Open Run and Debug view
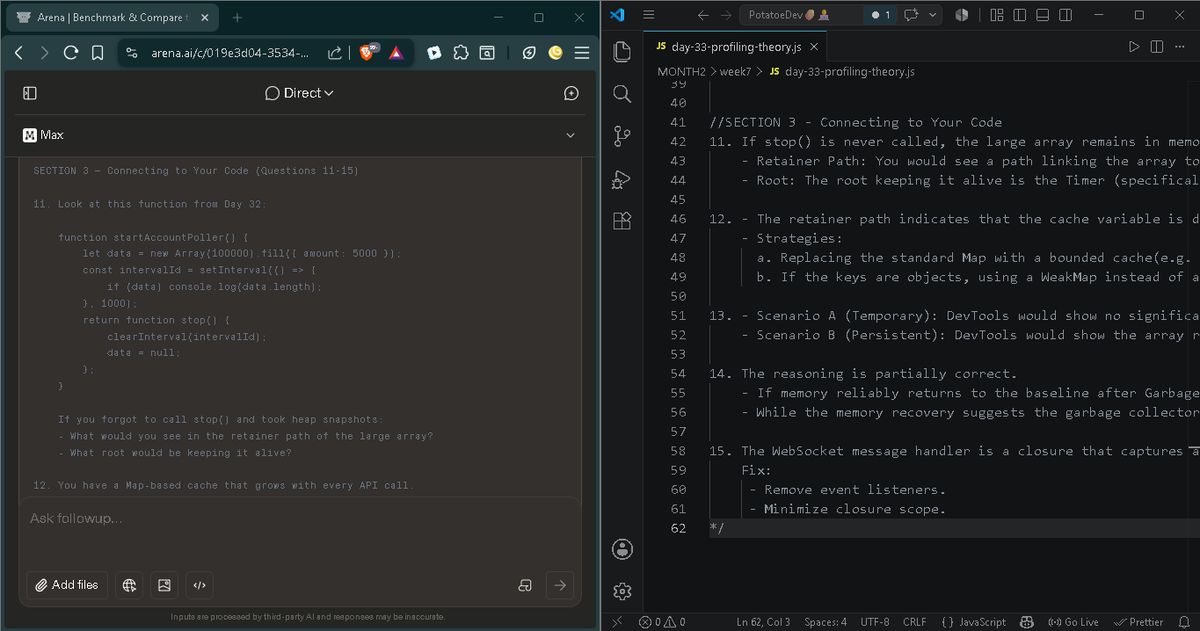The width and height of the screenshot is (1200, 631). (x=621, y=179)
